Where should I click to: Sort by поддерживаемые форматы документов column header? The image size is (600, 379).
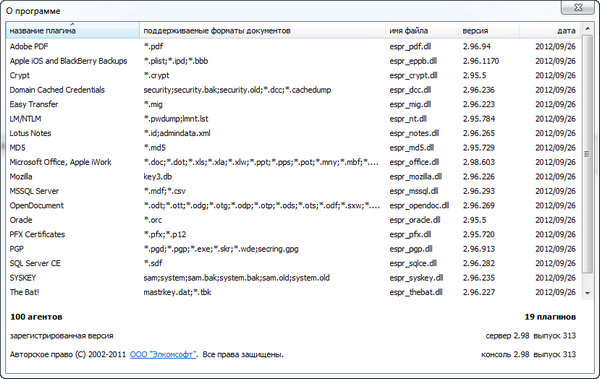tap(262, 31)
